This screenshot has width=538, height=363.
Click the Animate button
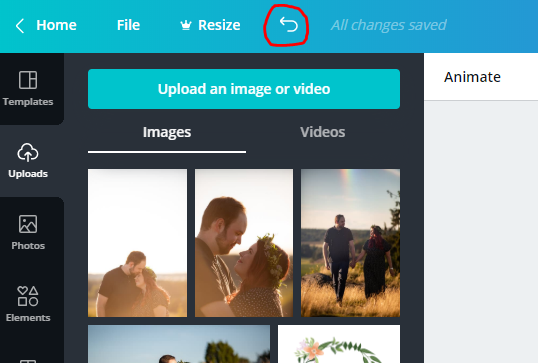point(472,77)
